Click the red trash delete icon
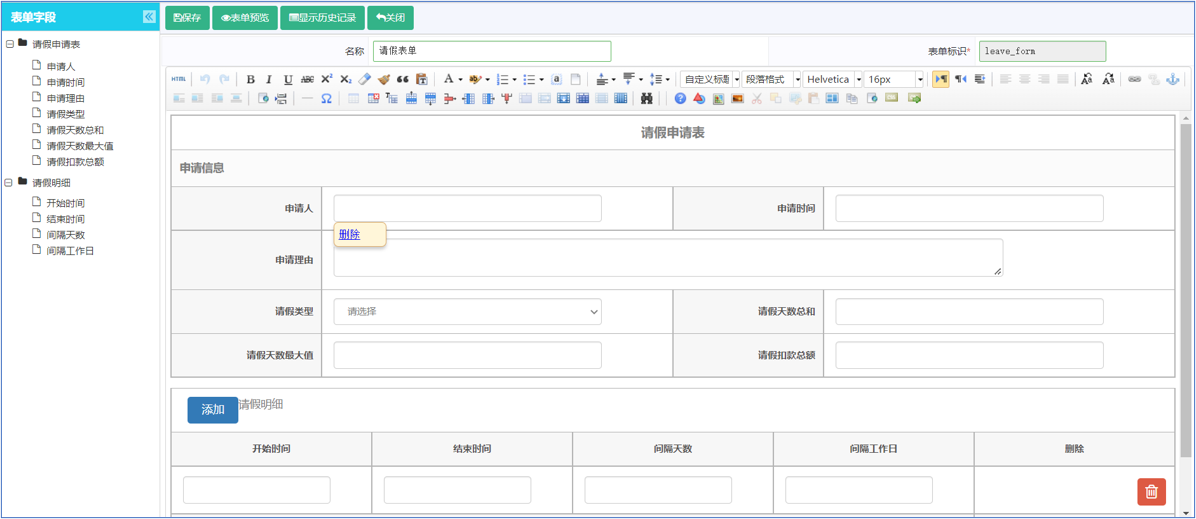This screenshot has width=1196, height=519. (x=1151, y=491)
